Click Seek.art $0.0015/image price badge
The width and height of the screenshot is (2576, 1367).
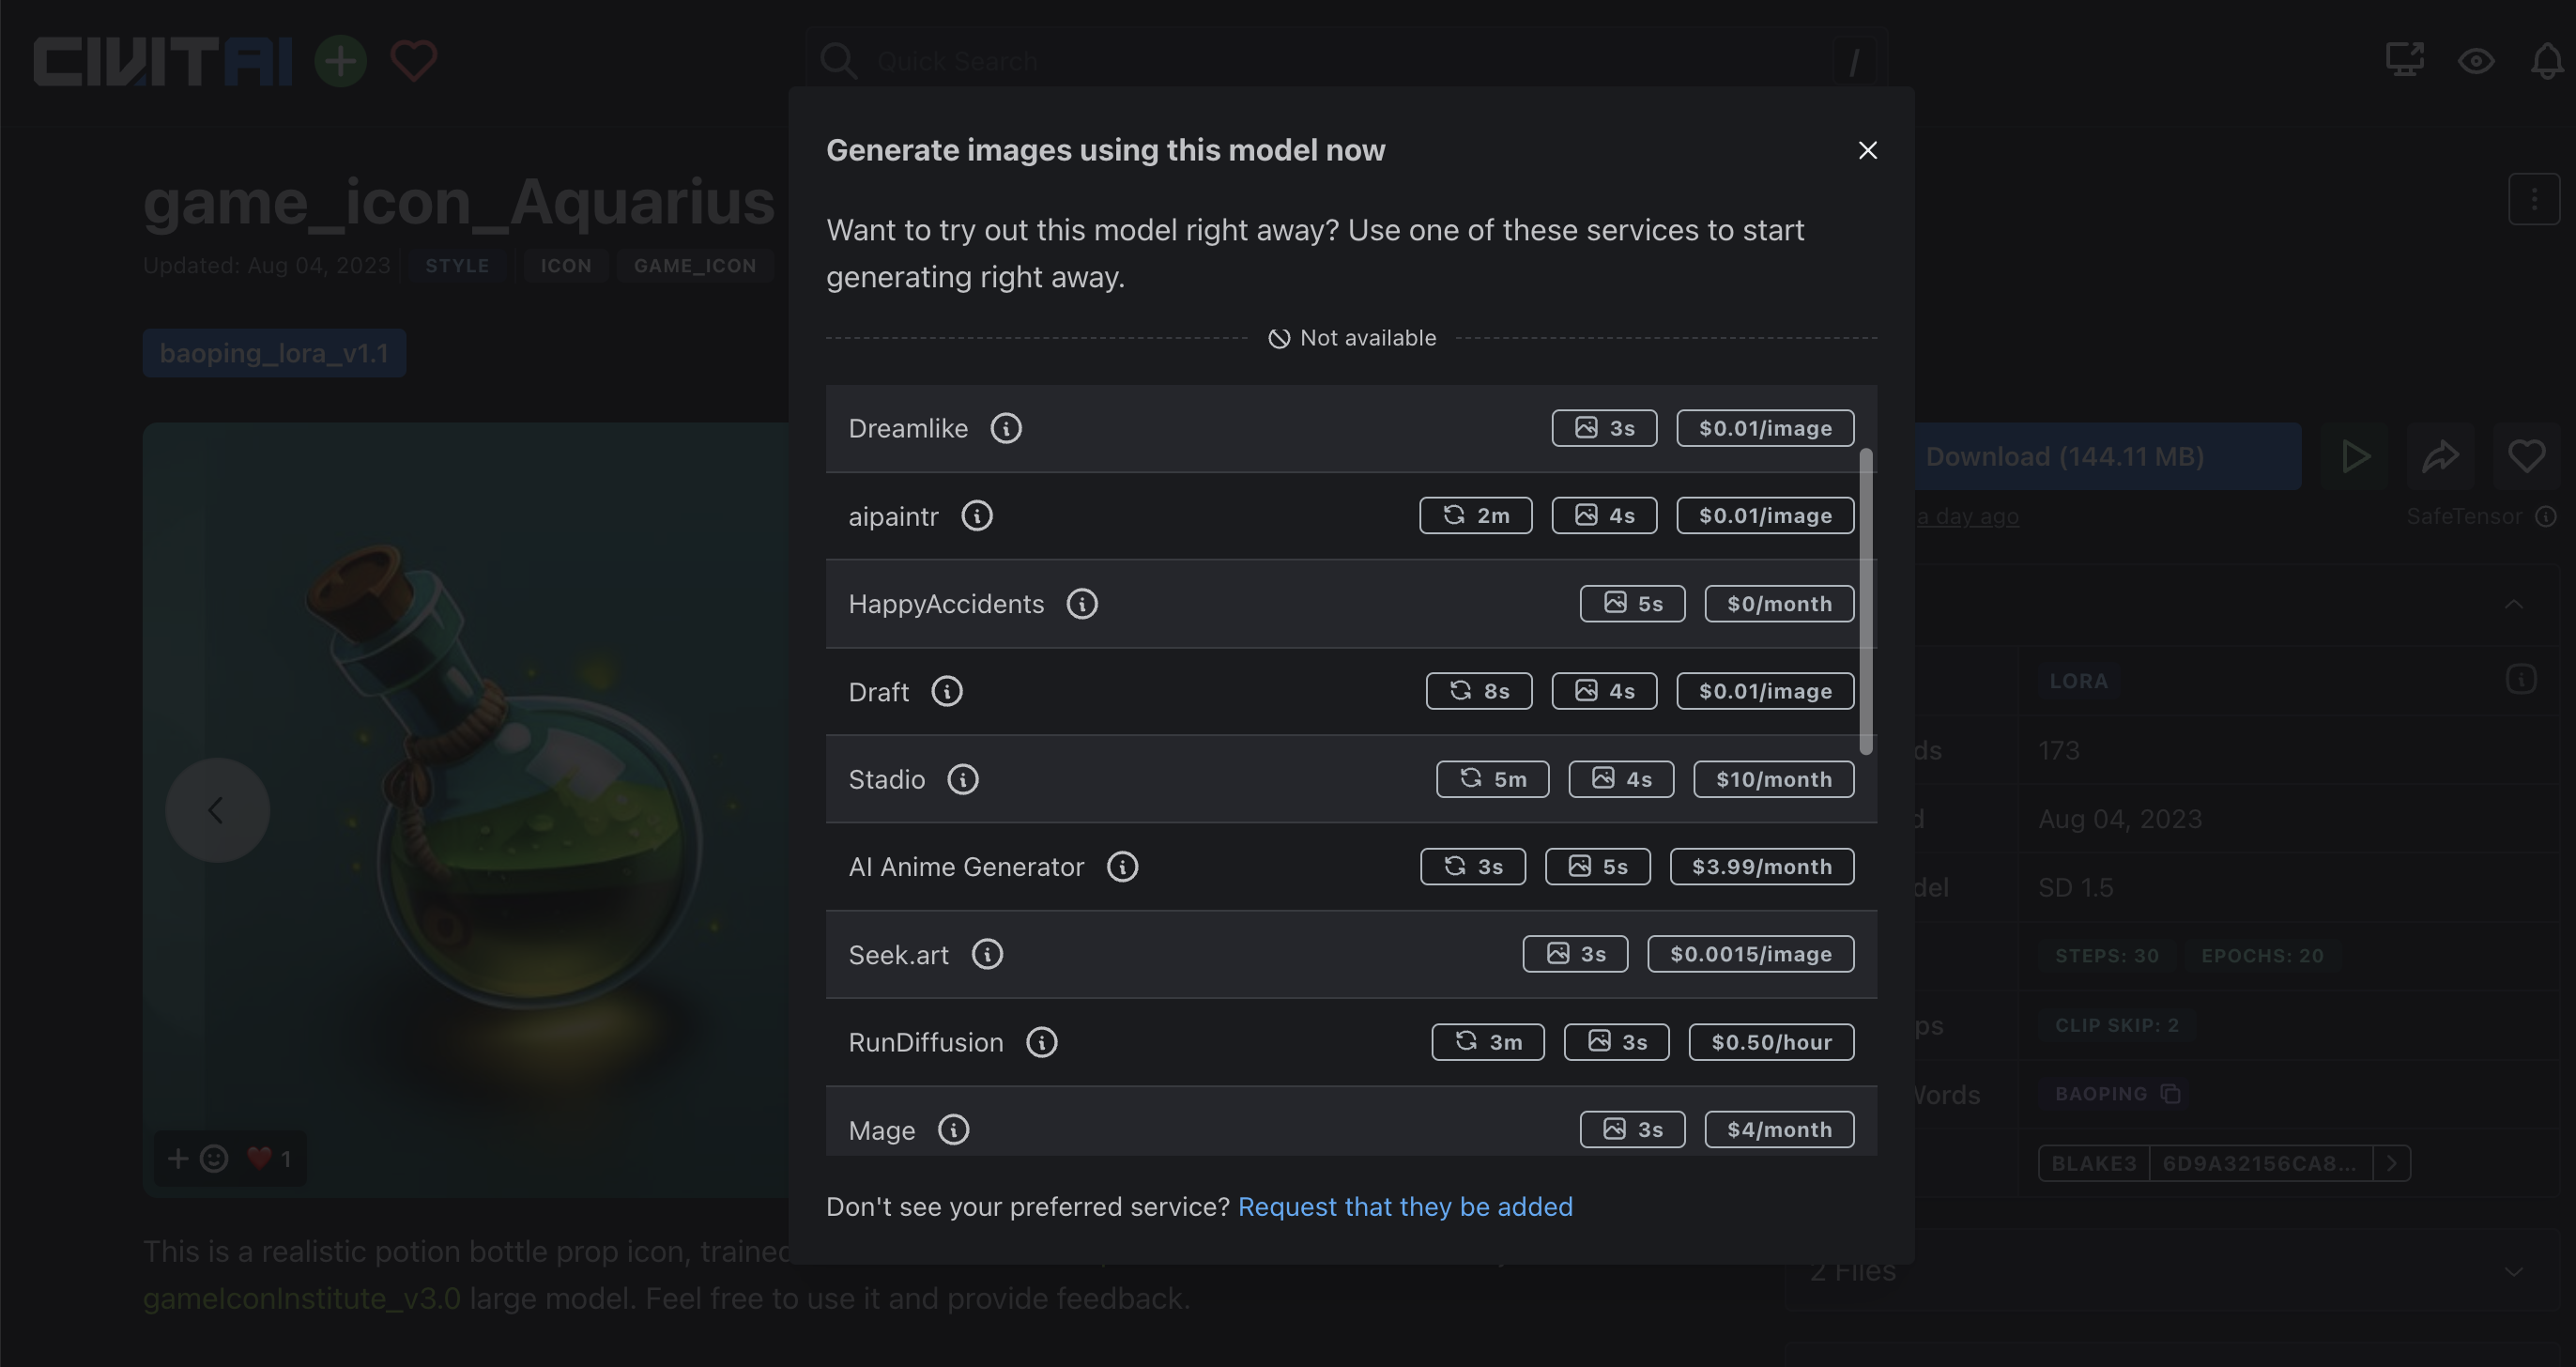1751,955
